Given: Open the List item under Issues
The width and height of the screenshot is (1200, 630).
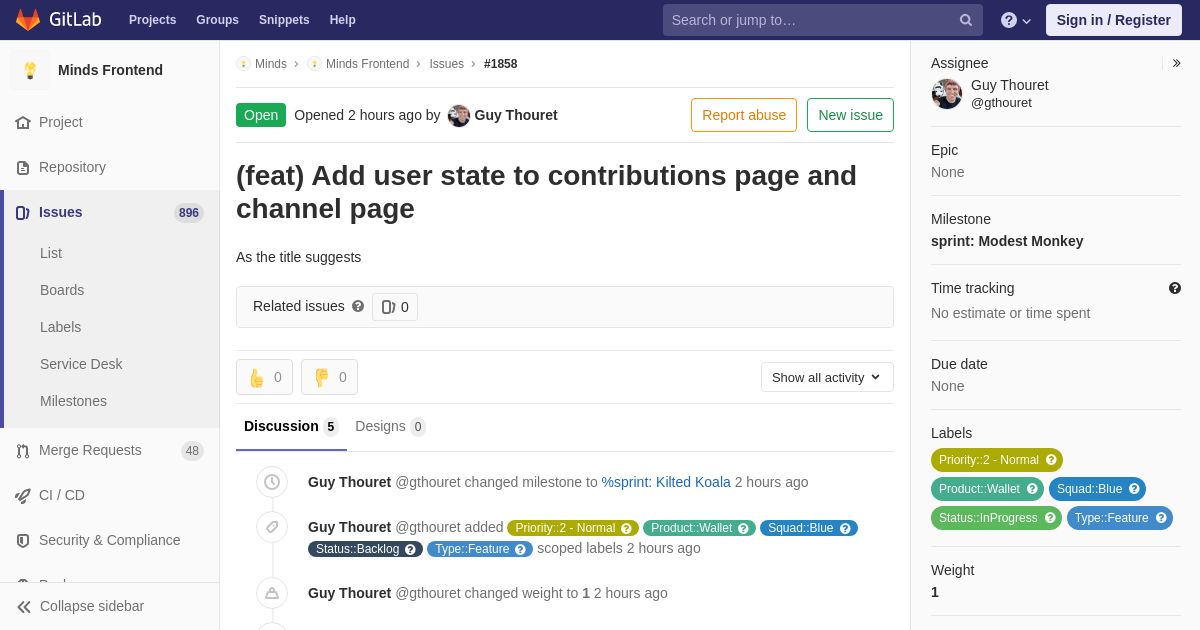Looking at the screenshot, I should point(51,253).
